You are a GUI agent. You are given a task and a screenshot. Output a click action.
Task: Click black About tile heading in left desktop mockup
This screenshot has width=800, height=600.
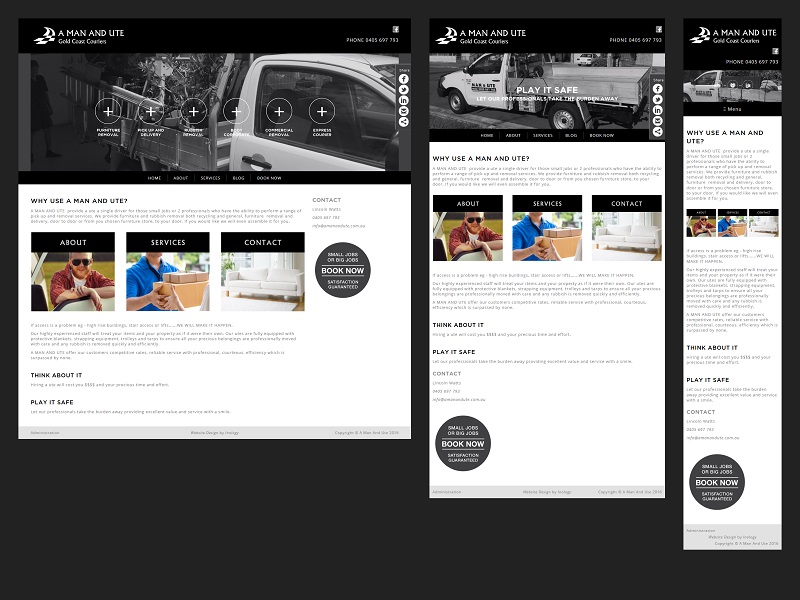(73, 242)
